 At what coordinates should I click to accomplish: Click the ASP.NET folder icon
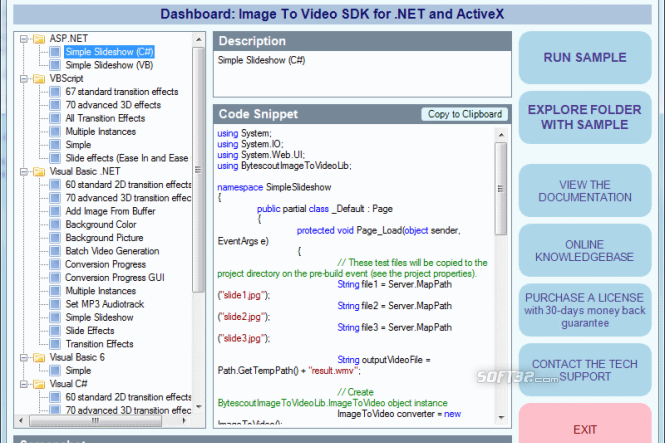pos(39,39)
